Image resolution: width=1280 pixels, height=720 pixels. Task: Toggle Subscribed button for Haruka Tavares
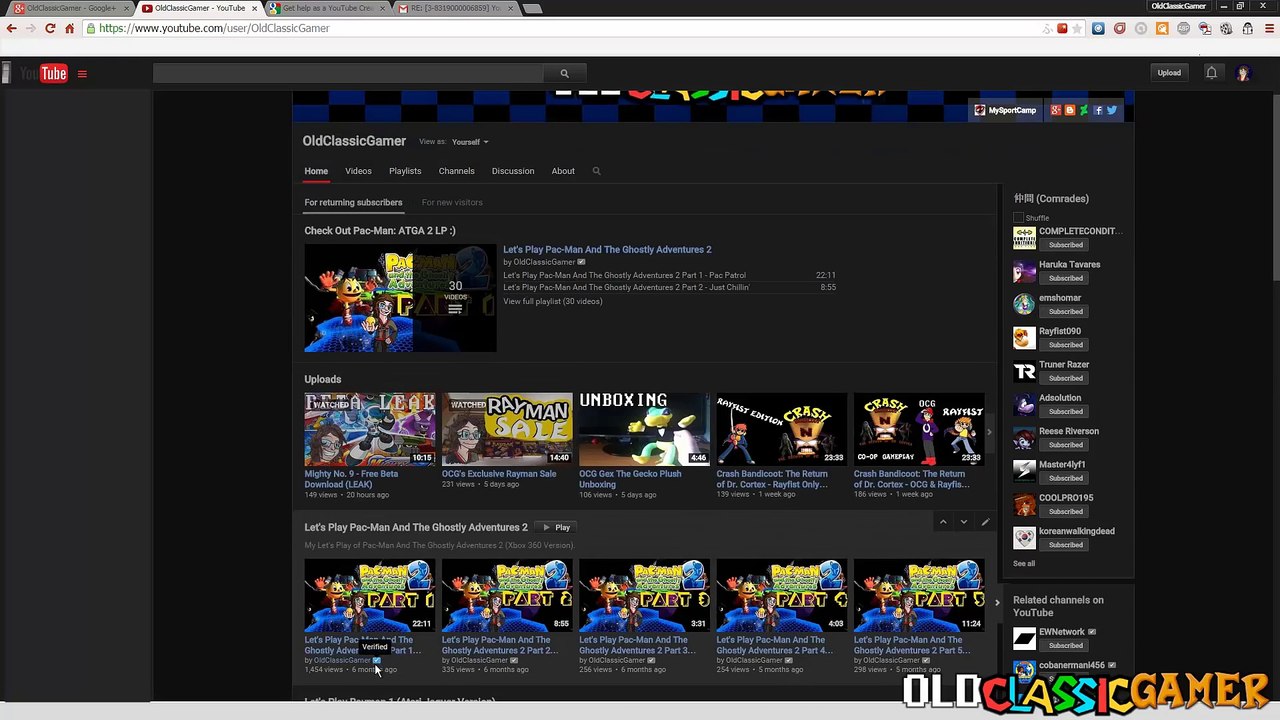[1065, 278]
